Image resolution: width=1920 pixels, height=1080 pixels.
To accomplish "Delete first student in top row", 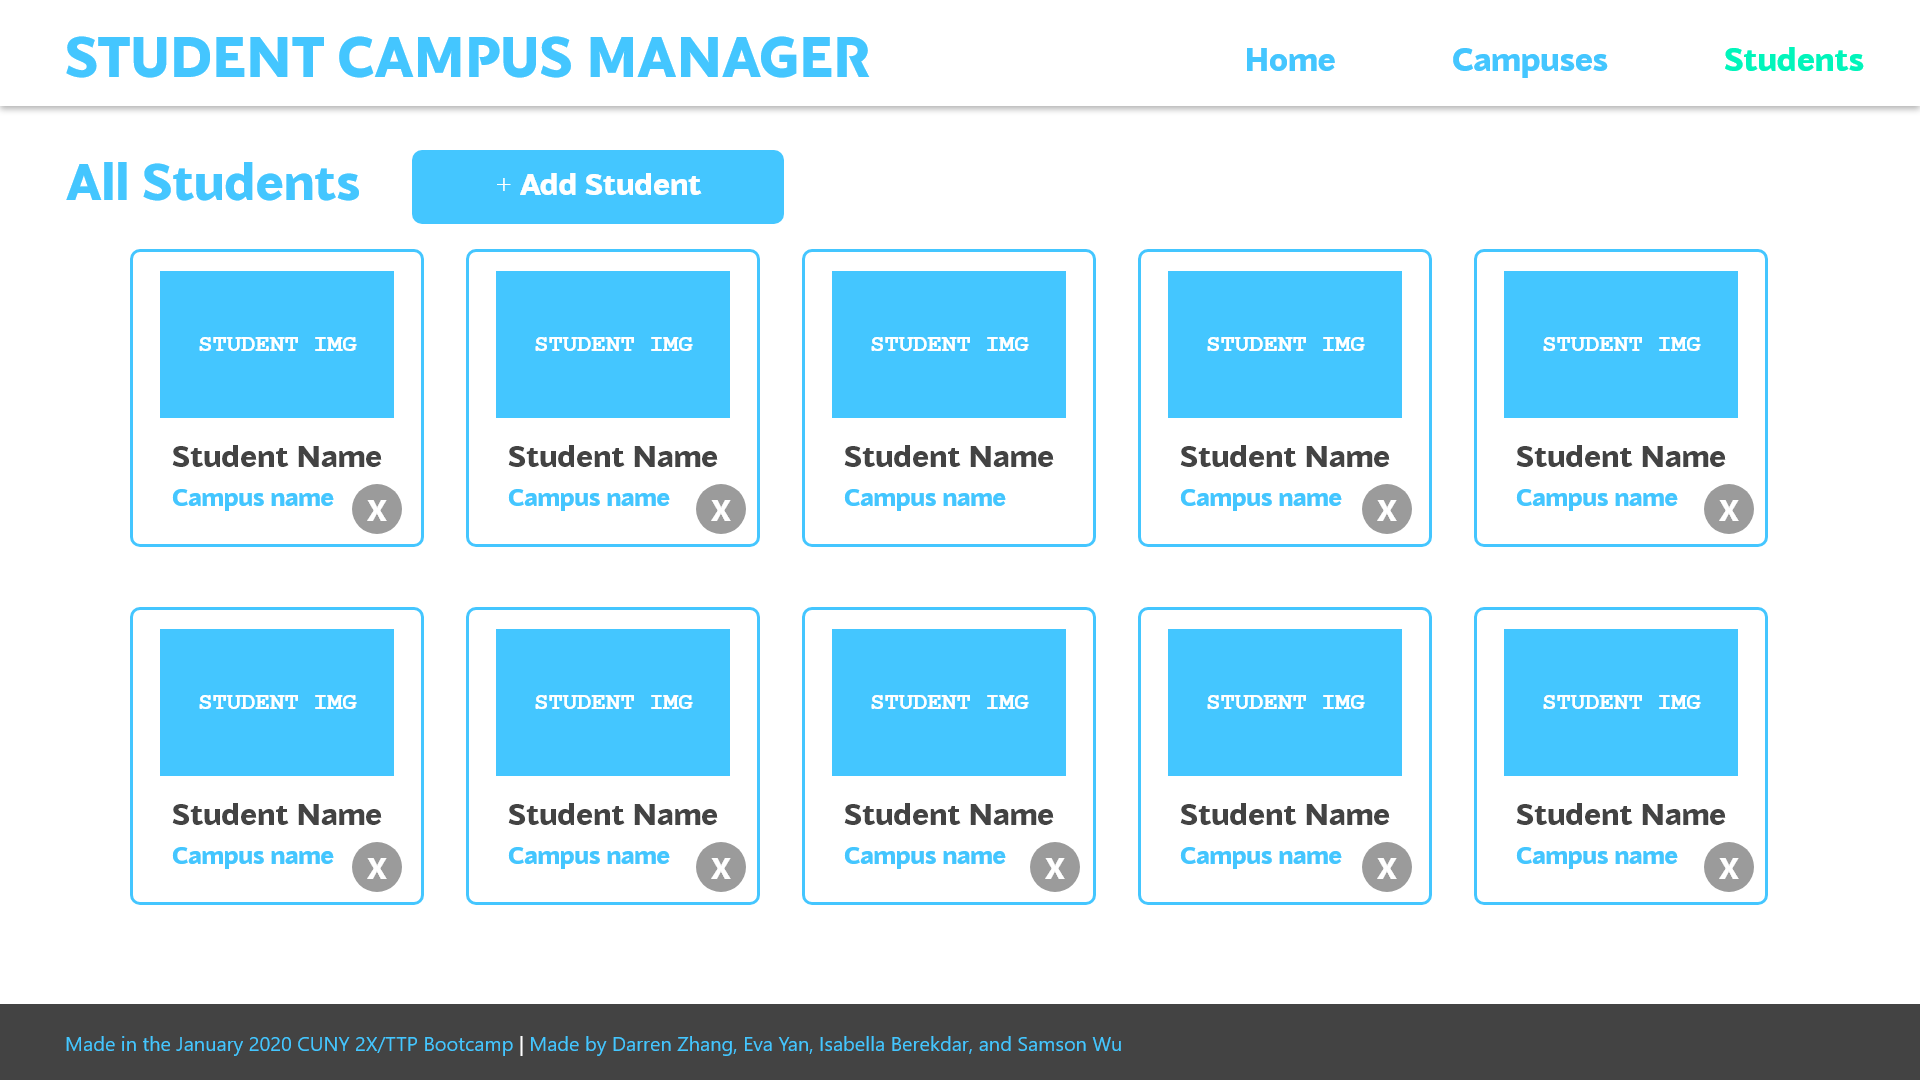I will 377,509.
